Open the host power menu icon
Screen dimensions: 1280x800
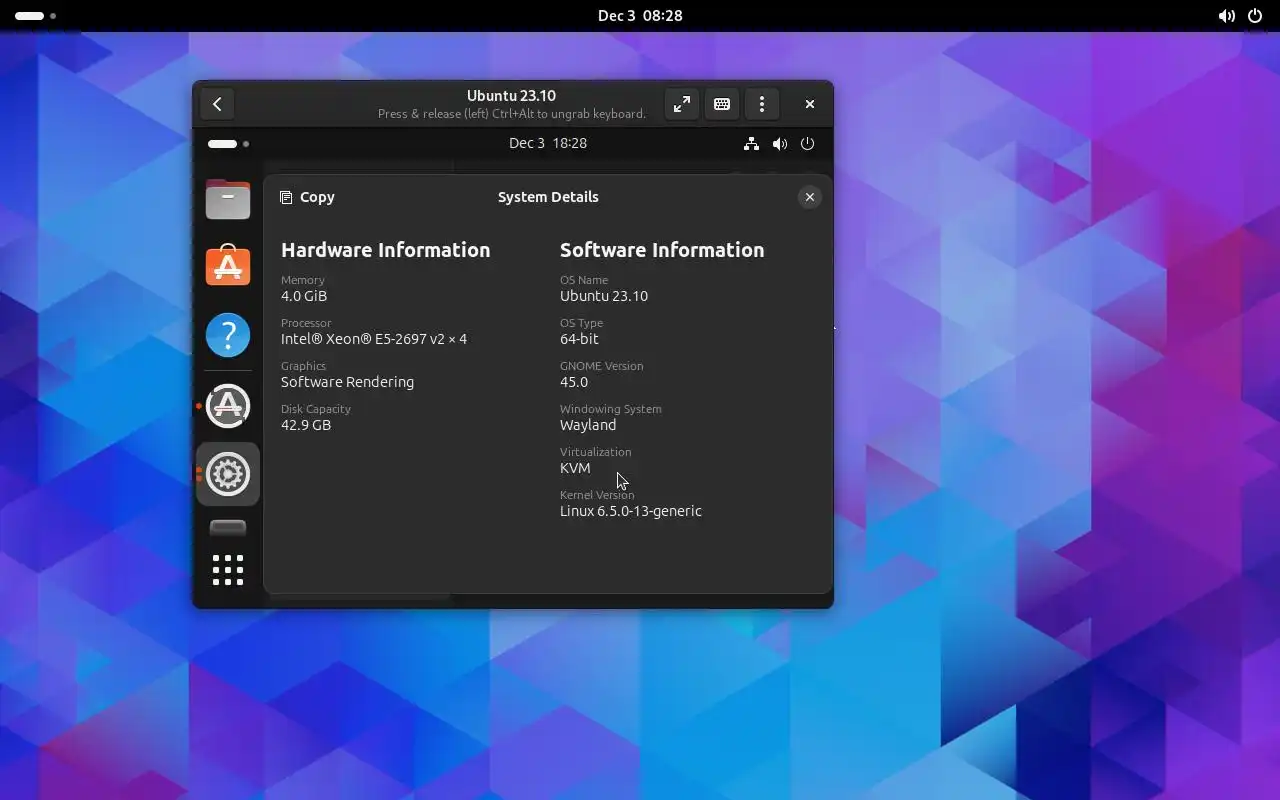pos(1255,16)
